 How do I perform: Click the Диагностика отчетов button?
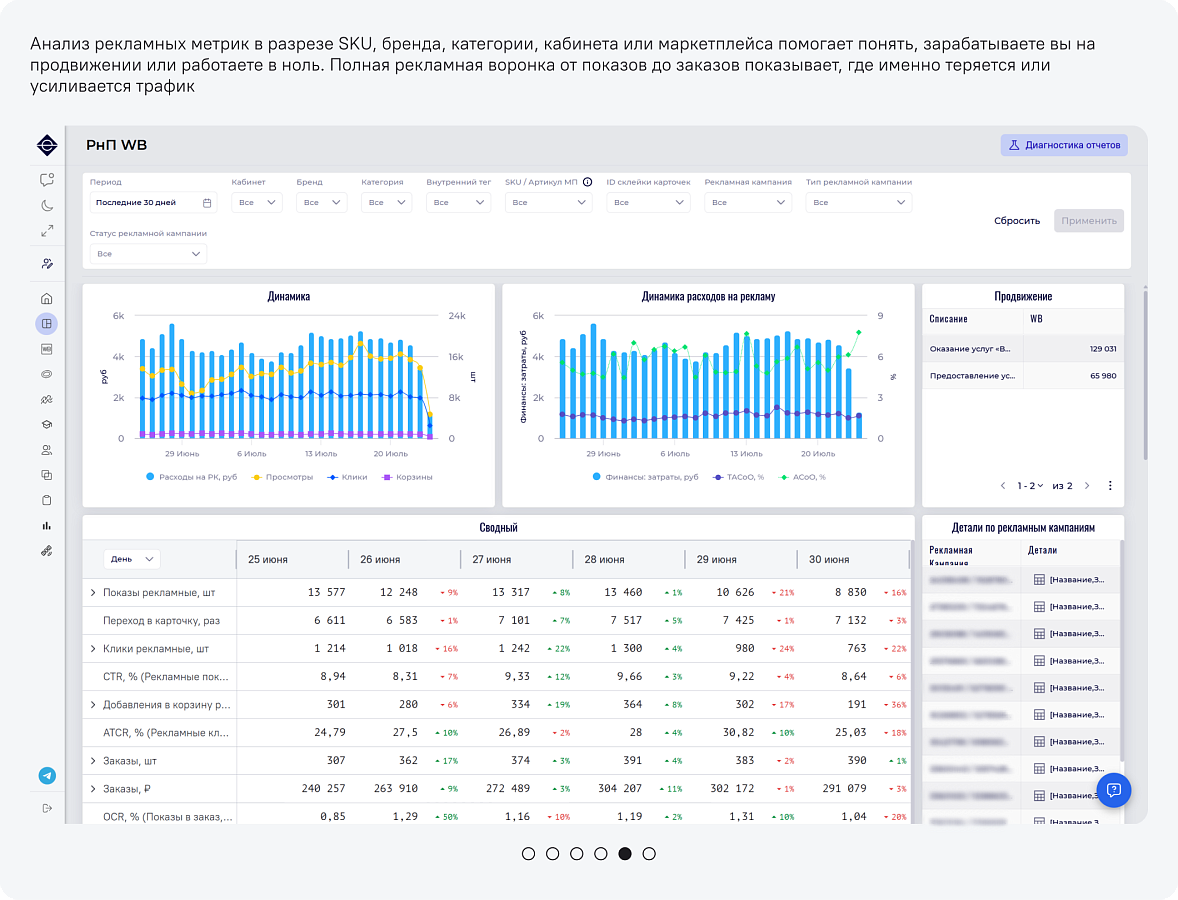pos(1064,145)
